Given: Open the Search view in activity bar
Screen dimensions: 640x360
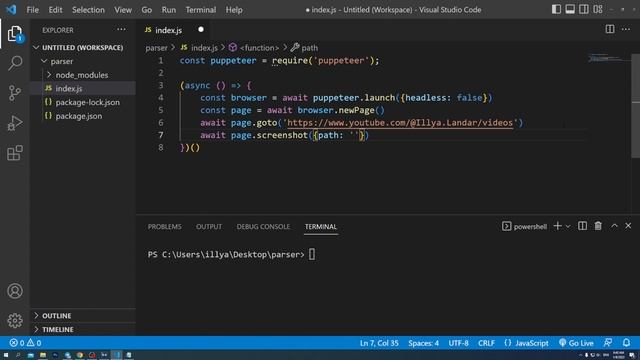Looking at the screenshot, I should point(15,63).
